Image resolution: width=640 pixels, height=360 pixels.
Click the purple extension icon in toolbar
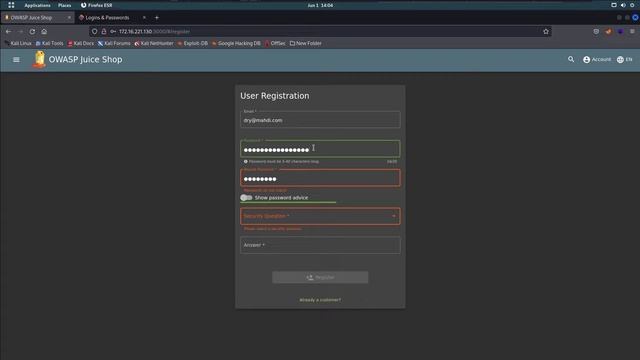tap(620, 31)
